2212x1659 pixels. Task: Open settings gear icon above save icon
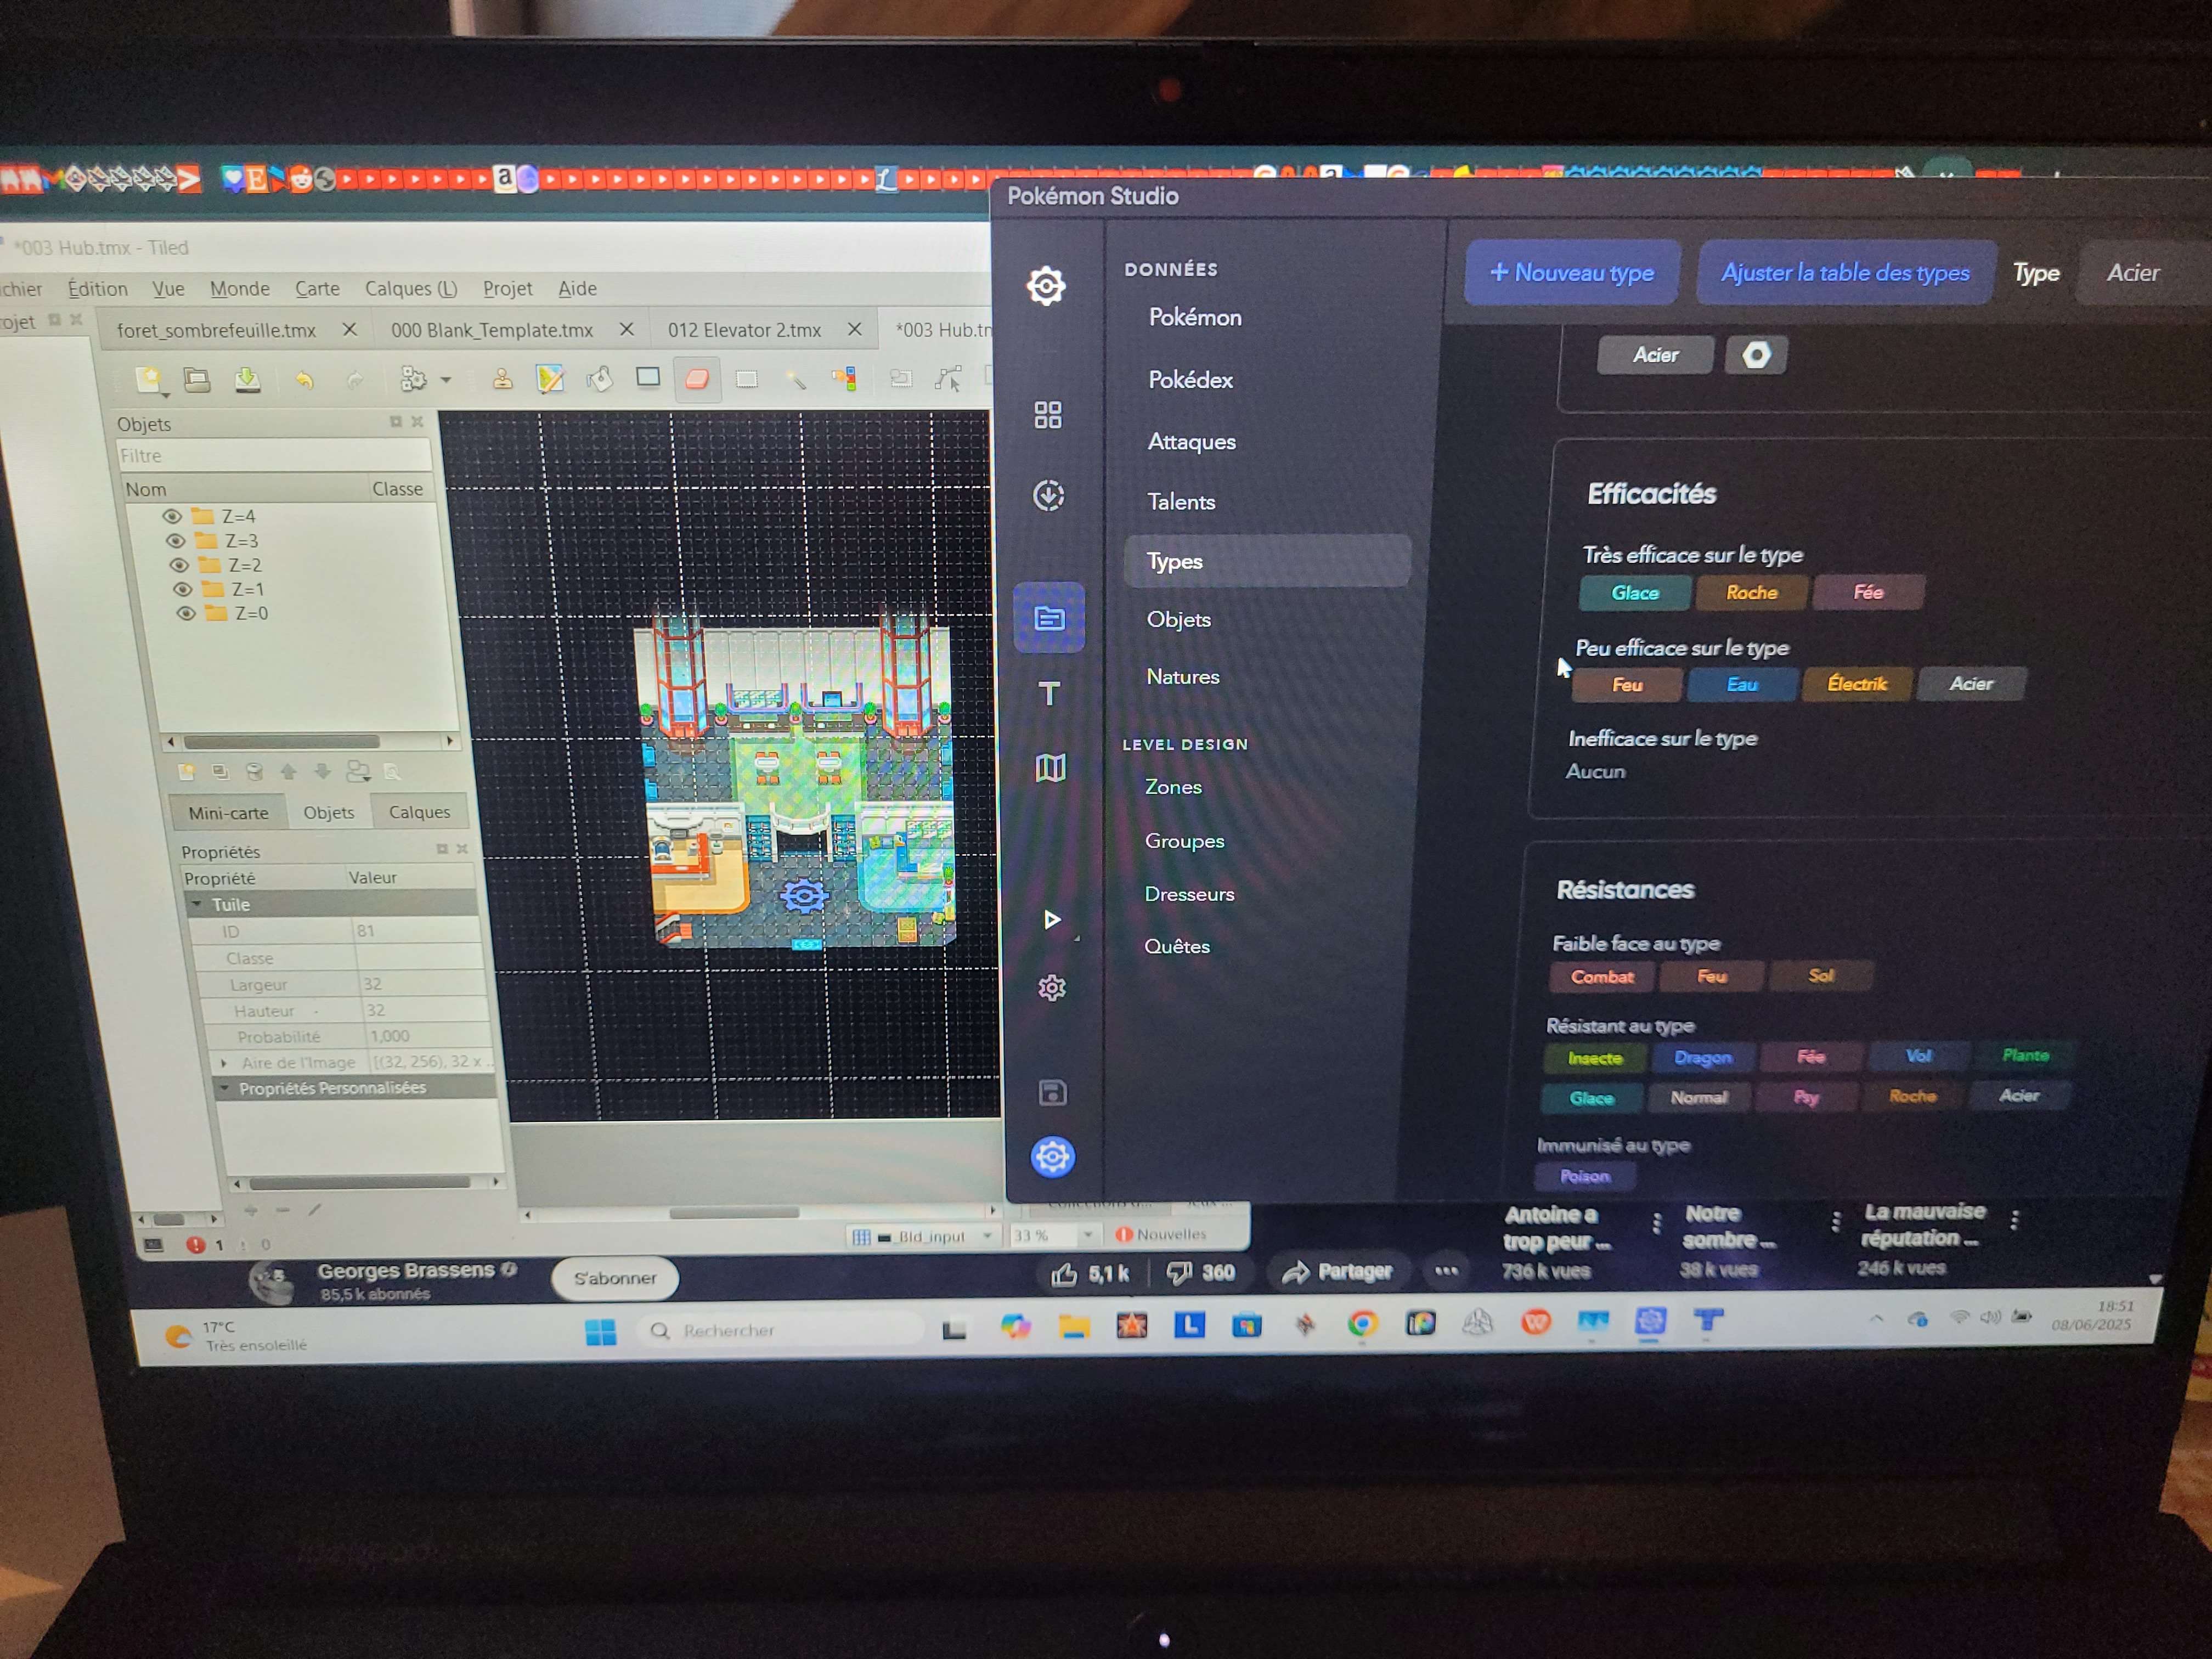[1051, 988]
